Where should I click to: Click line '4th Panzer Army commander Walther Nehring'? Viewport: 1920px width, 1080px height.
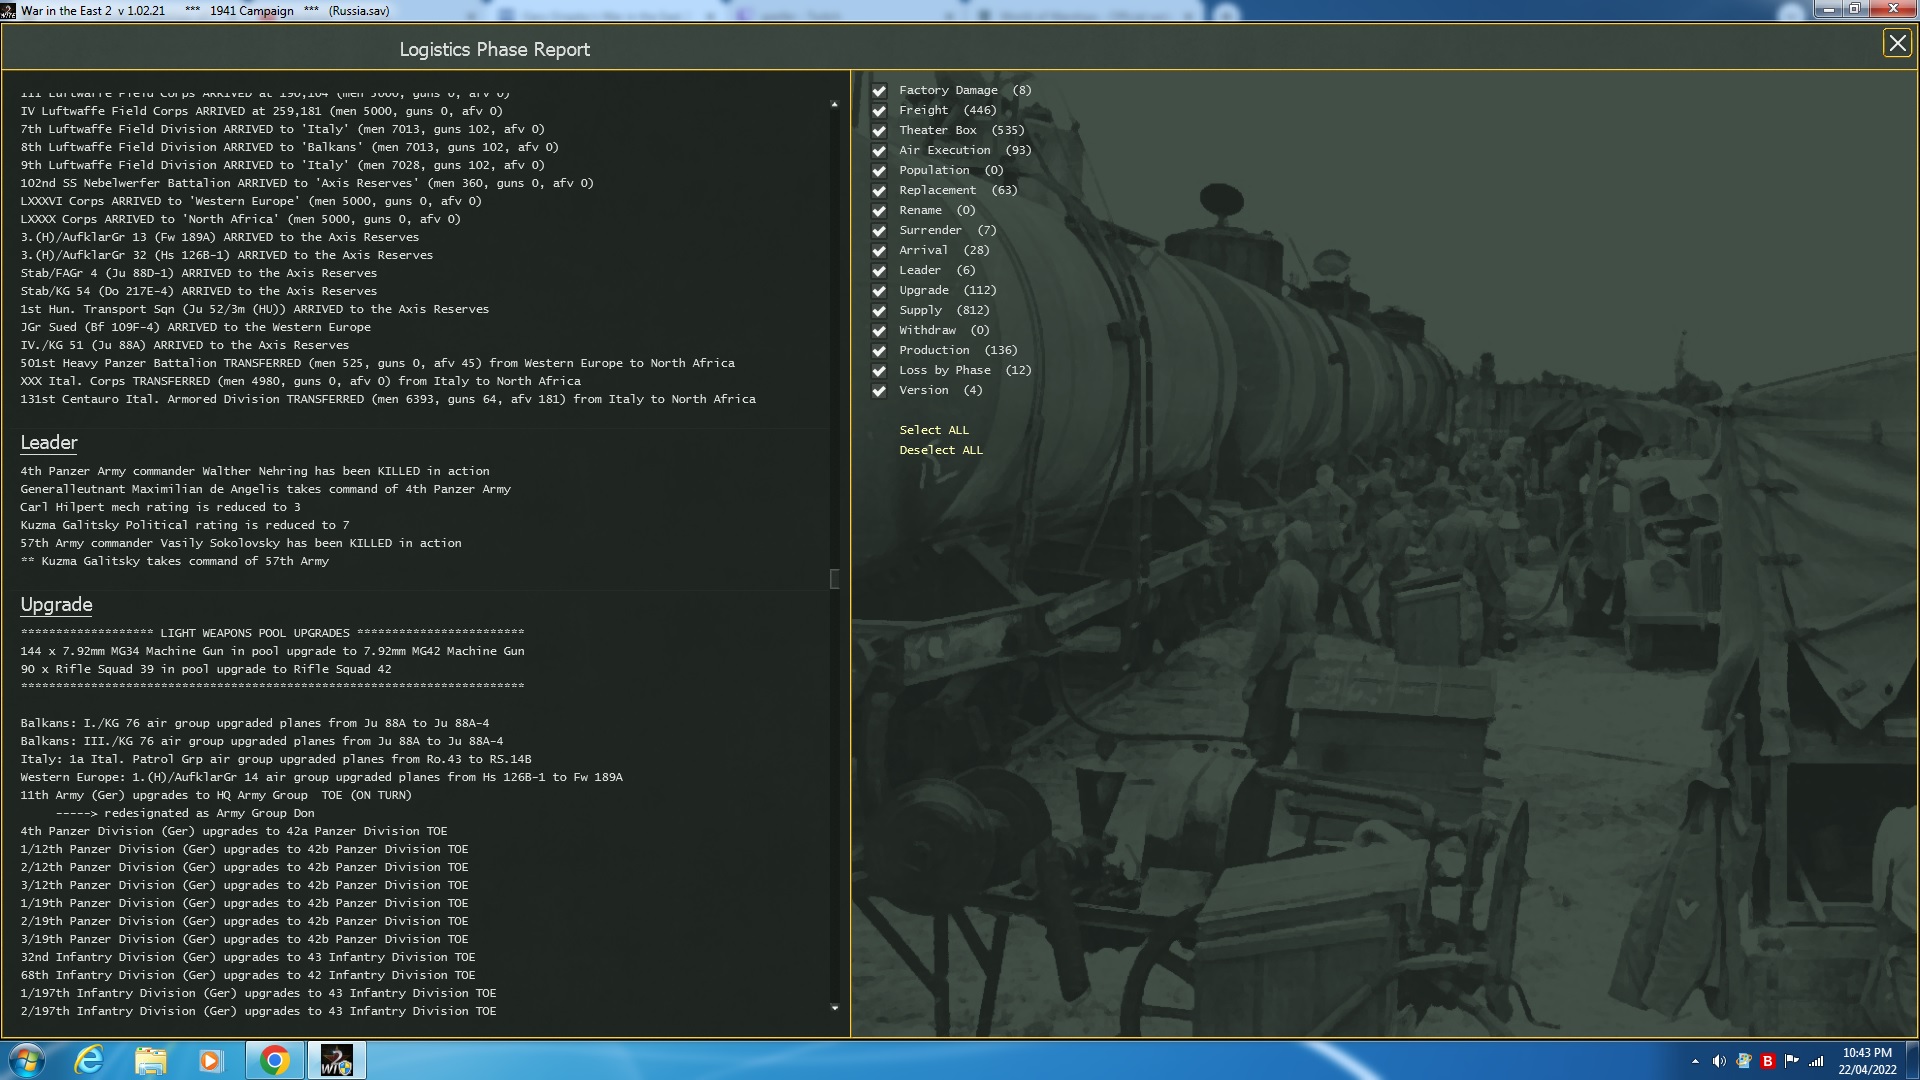coord(255,471)
